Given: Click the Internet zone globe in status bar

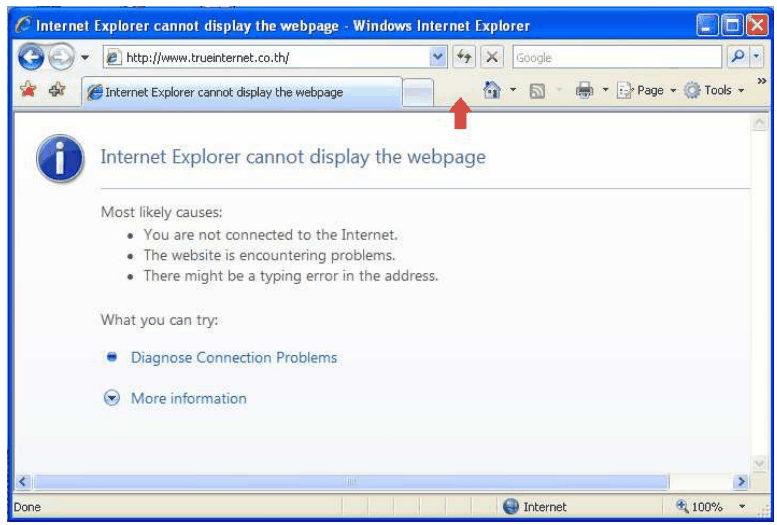Looking at the screenshot, I should [510, 507].
